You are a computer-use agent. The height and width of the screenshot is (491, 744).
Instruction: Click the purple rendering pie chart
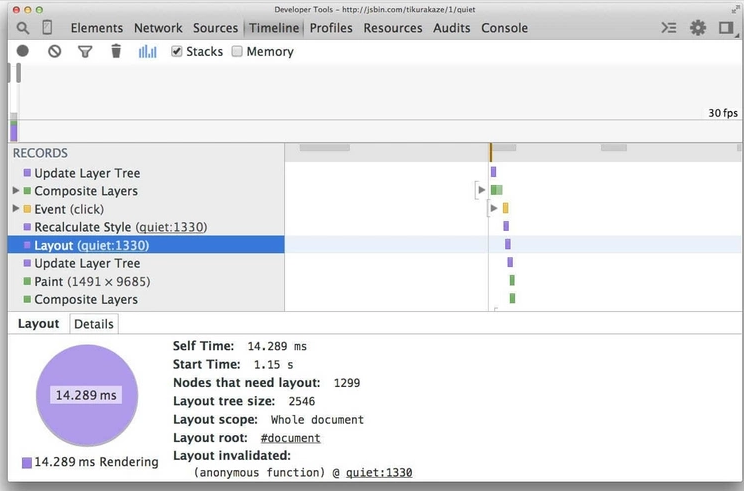click(x=87, y=395)
